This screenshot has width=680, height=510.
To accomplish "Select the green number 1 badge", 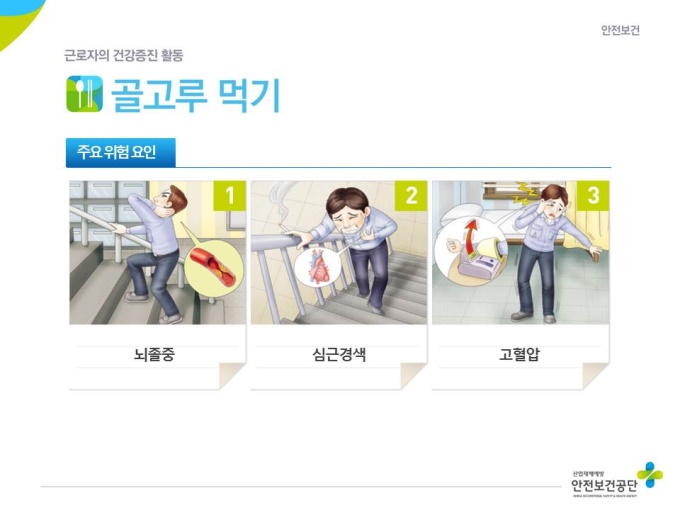I will (229, 196).
